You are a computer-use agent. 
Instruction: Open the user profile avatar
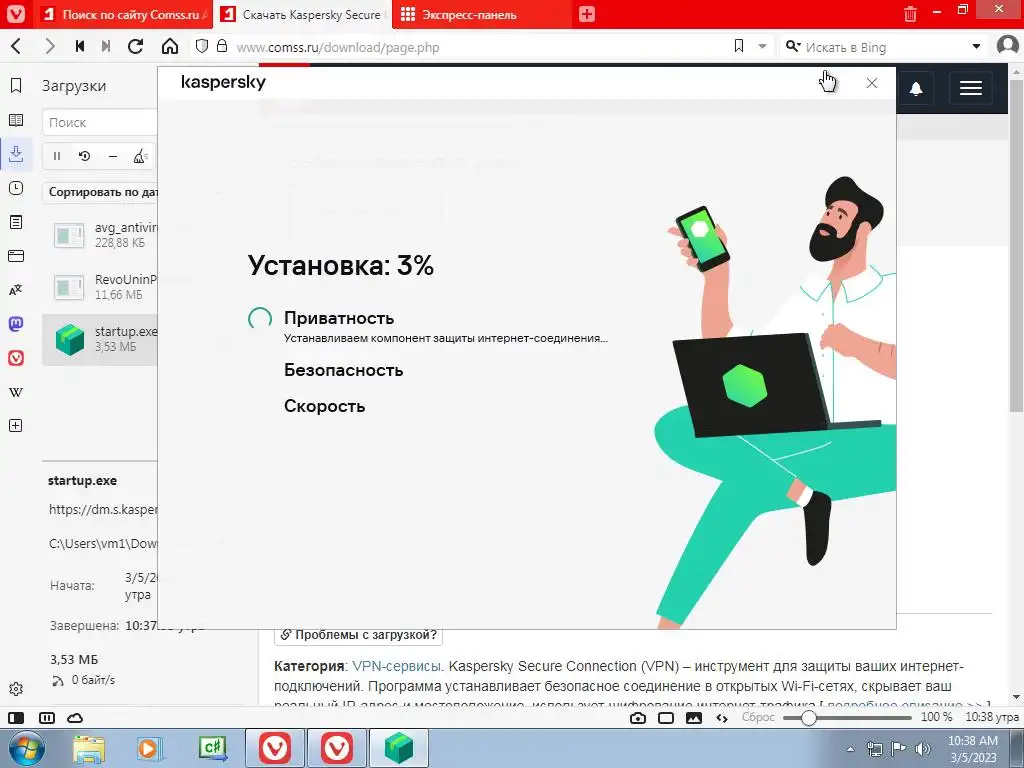1008,46
